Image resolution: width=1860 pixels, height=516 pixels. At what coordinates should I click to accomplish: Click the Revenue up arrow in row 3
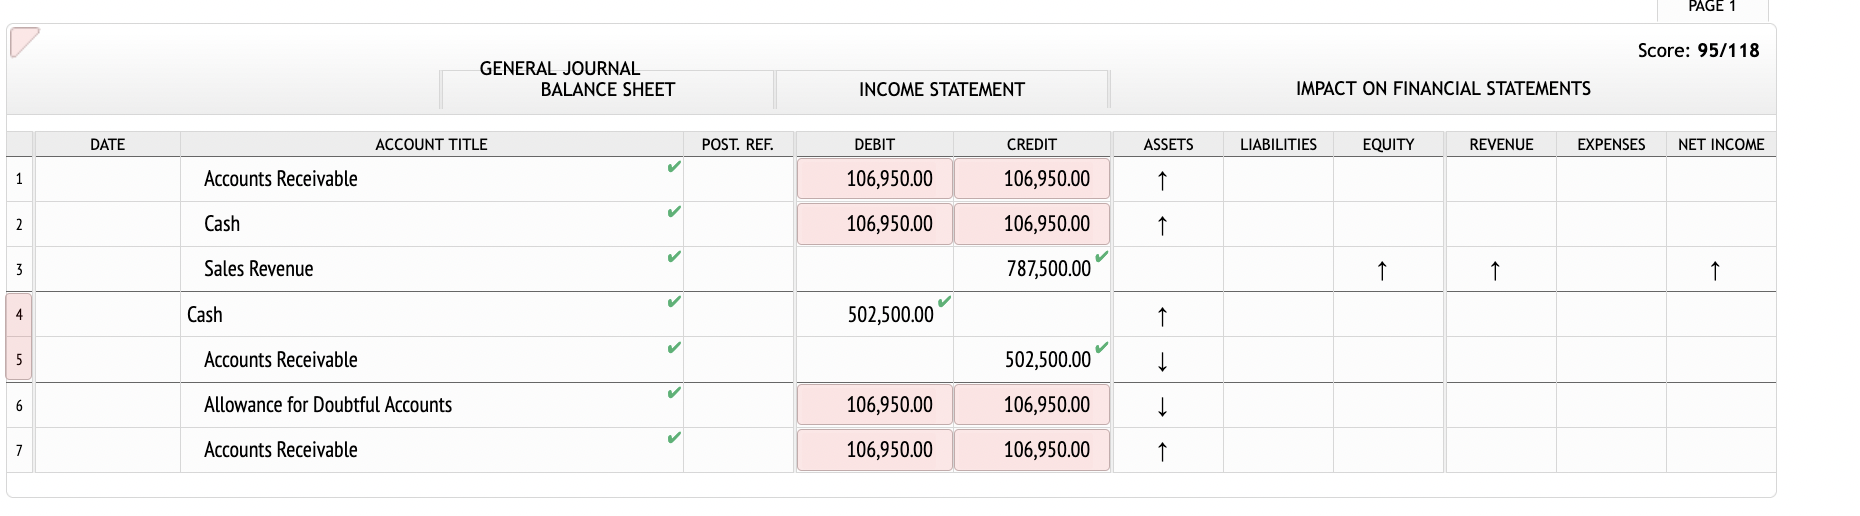[1495, 271]
